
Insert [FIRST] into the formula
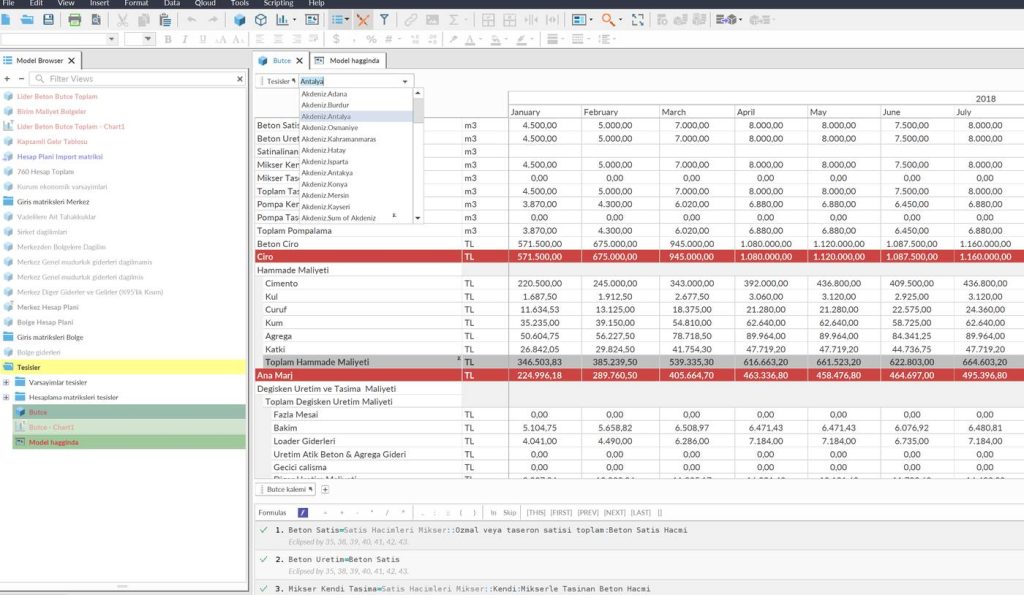[x=561, y=513]
